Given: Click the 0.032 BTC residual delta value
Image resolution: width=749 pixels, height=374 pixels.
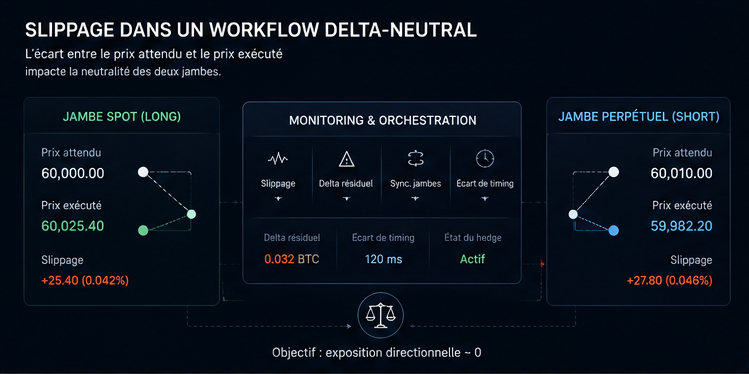Looking at the screenshot, I should 291,259.
